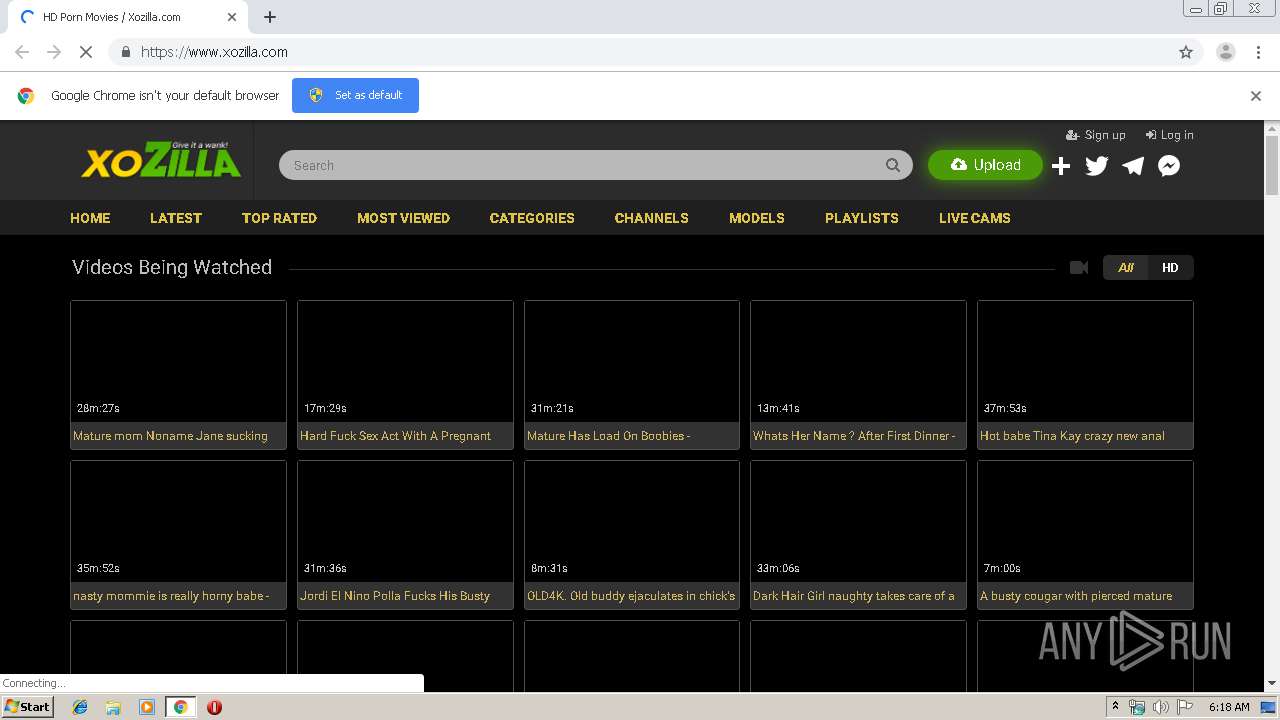The height and width of the screenshot is (720, 1280).
Task: Open the MOST VIEWED menu item
Action: click(403, 218)
